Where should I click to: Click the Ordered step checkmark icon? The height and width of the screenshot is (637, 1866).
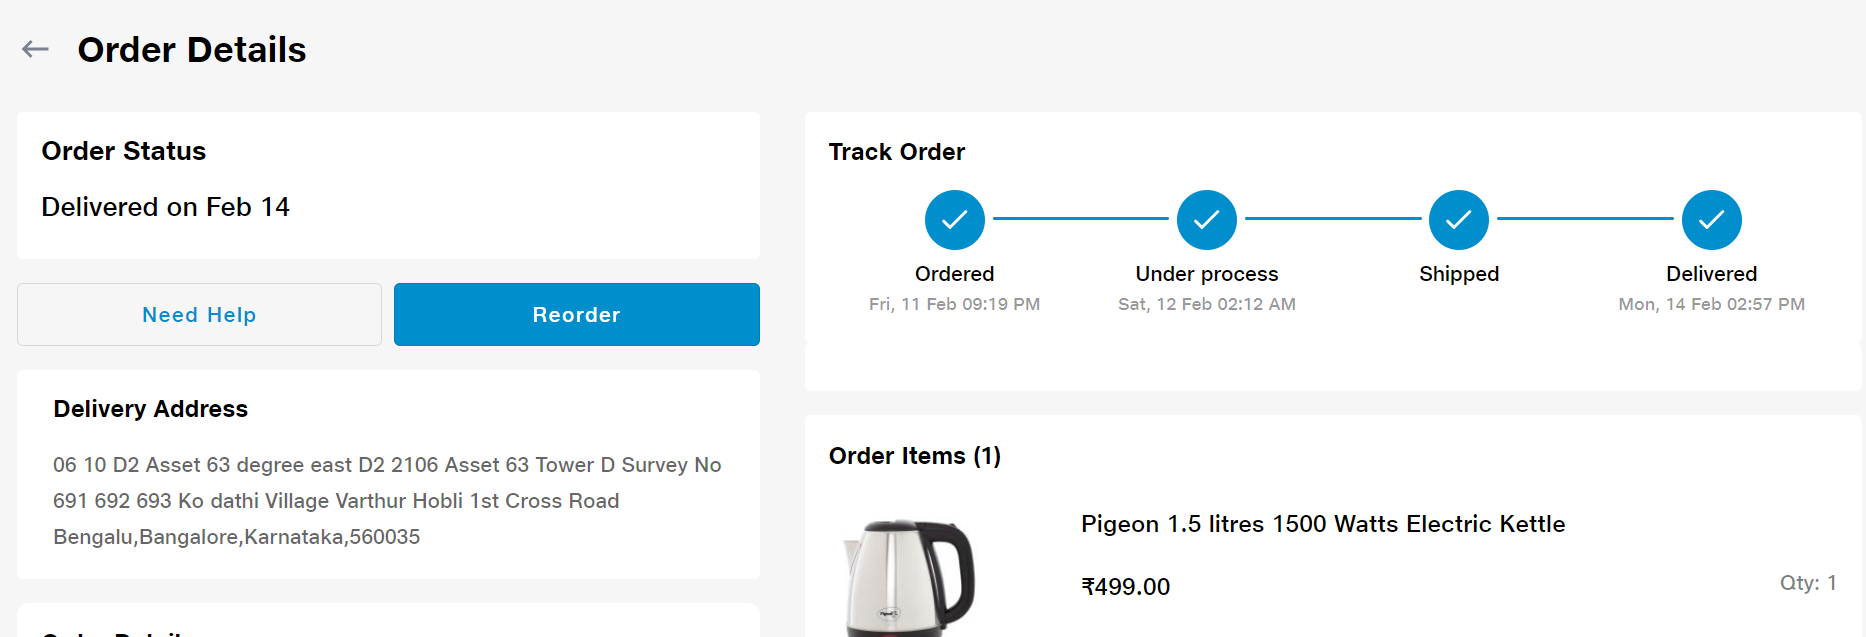[x=954, y=220]
